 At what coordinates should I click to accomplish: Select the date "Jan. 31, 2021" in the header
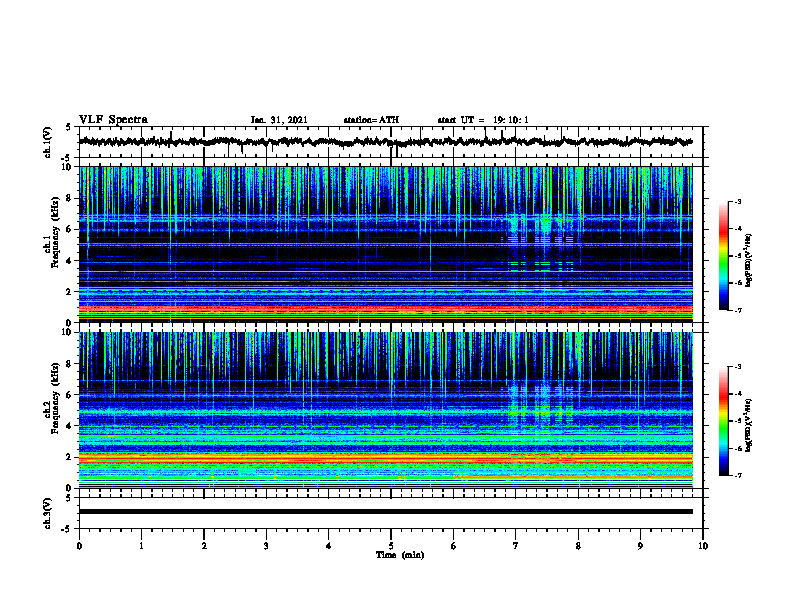pos(279,120)
